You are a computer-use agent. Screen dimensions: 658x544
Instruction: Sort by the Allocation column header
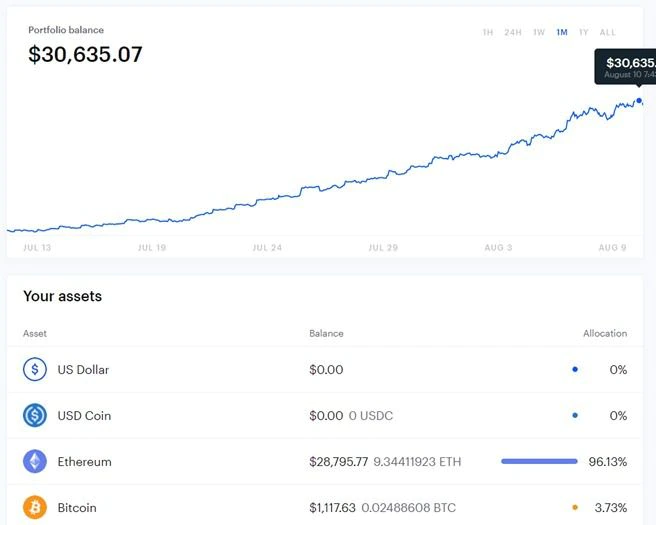point(605,333)
